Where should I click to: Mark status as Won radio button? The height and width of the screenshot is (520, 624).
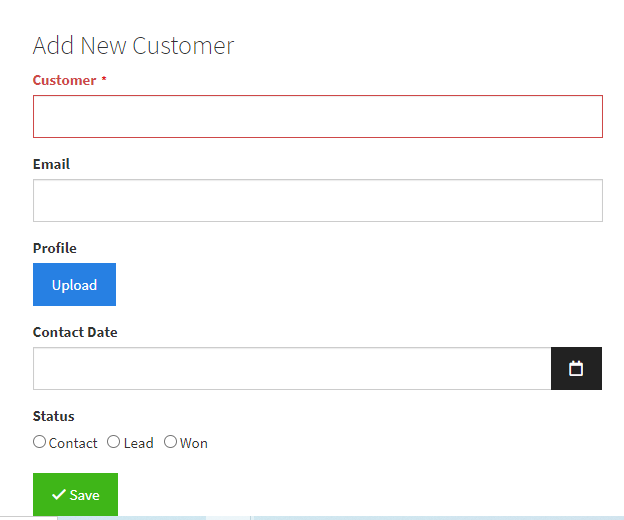(170, 442)
